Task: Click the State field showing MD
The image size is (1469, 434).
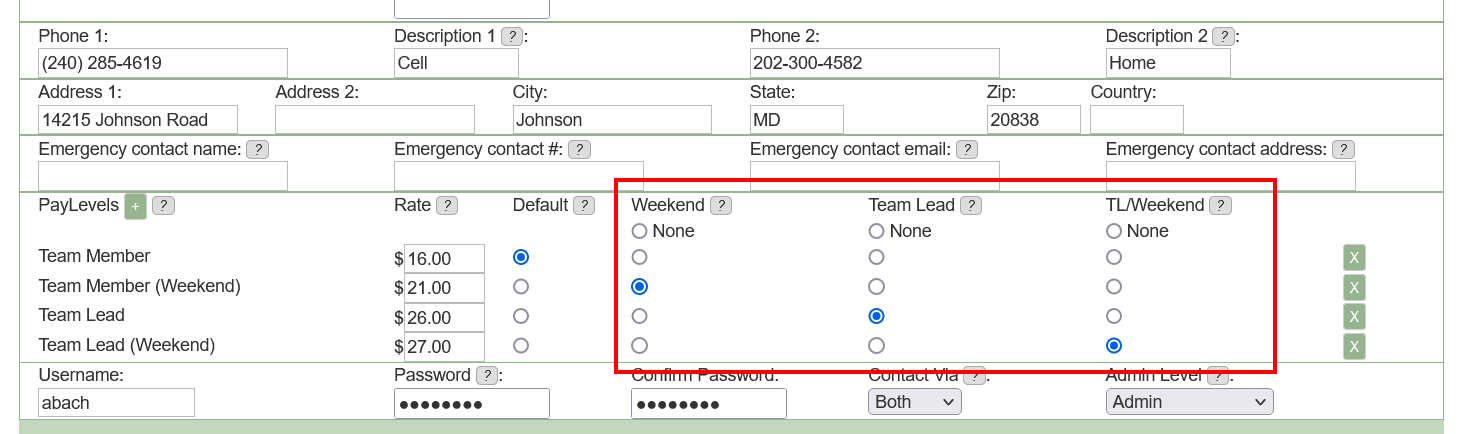Action: pyautogui.click(x=797, y=120)
